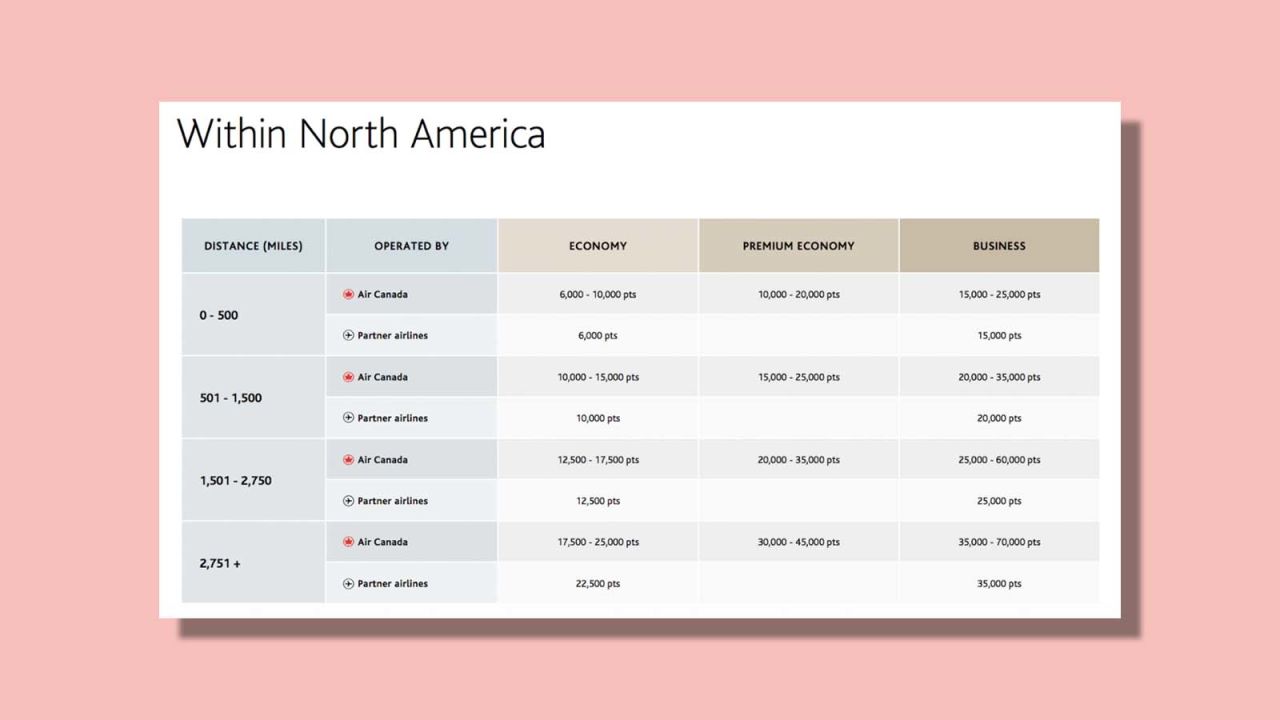Click the Air Canada maple leaf icon in the 501 - 1,500 row
The image size is (1280, 720).
348,377
